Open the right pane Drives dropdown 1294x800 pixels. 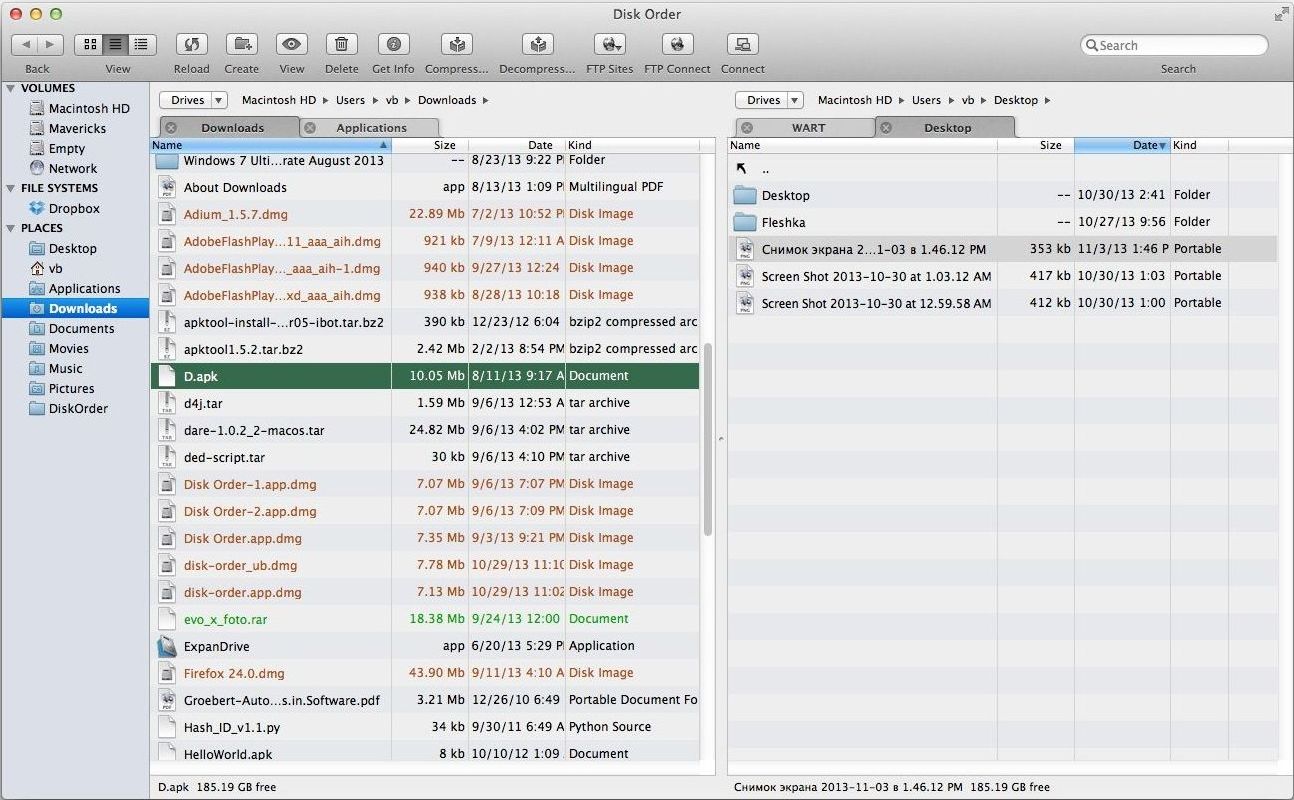coord(770,100)
